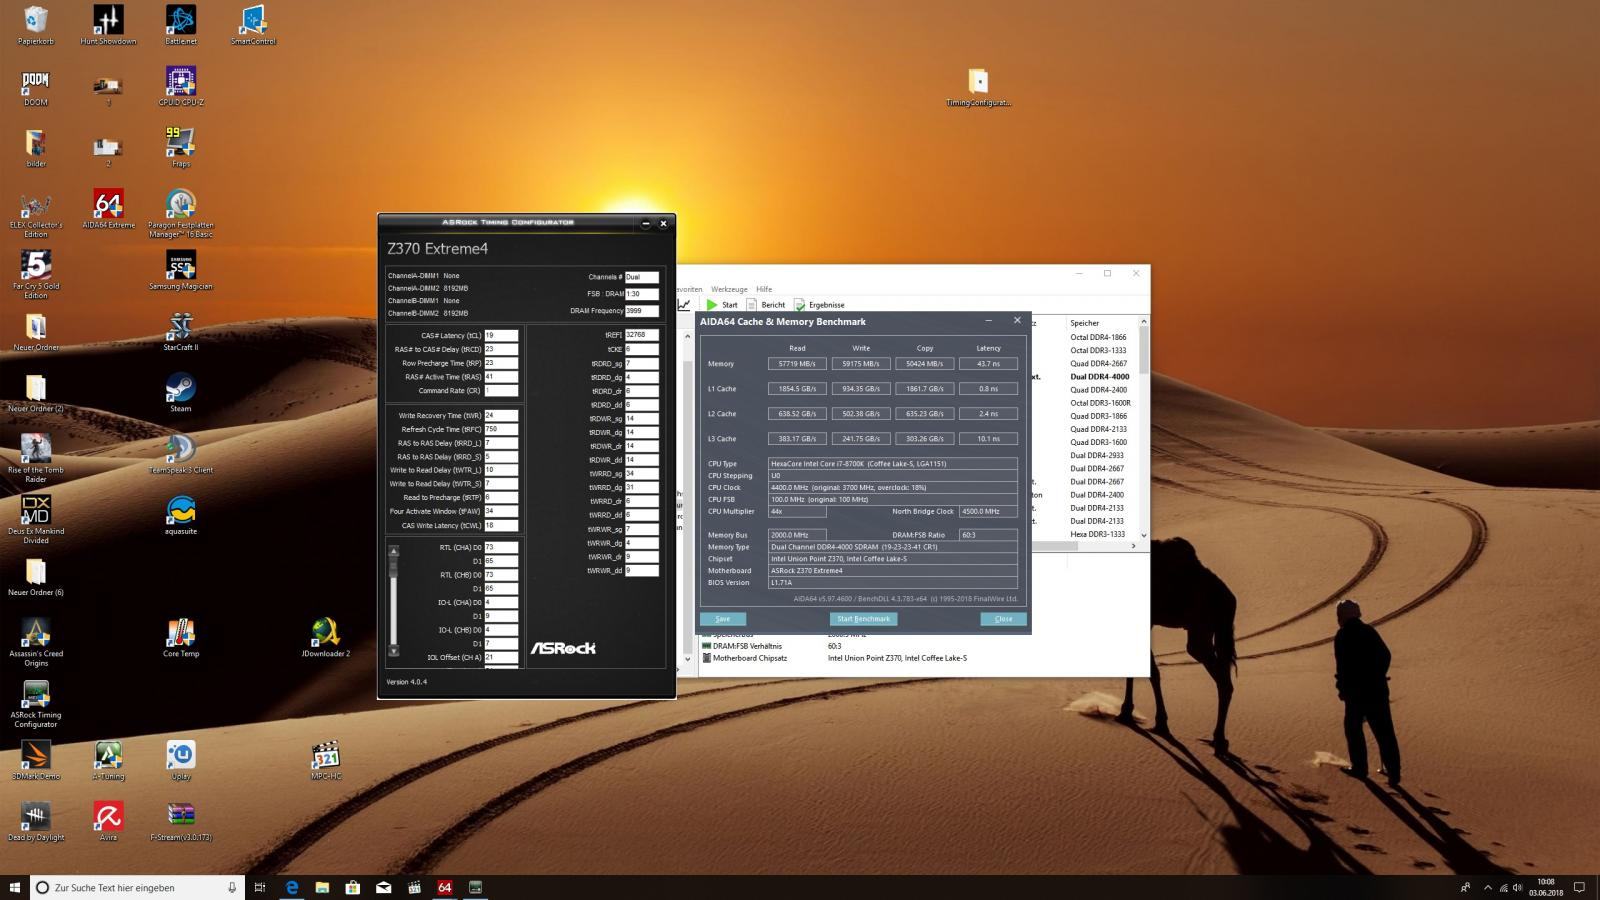
Task: Select AIDA64 Extreme desktop icon
Action: click(x=108, y=209)
